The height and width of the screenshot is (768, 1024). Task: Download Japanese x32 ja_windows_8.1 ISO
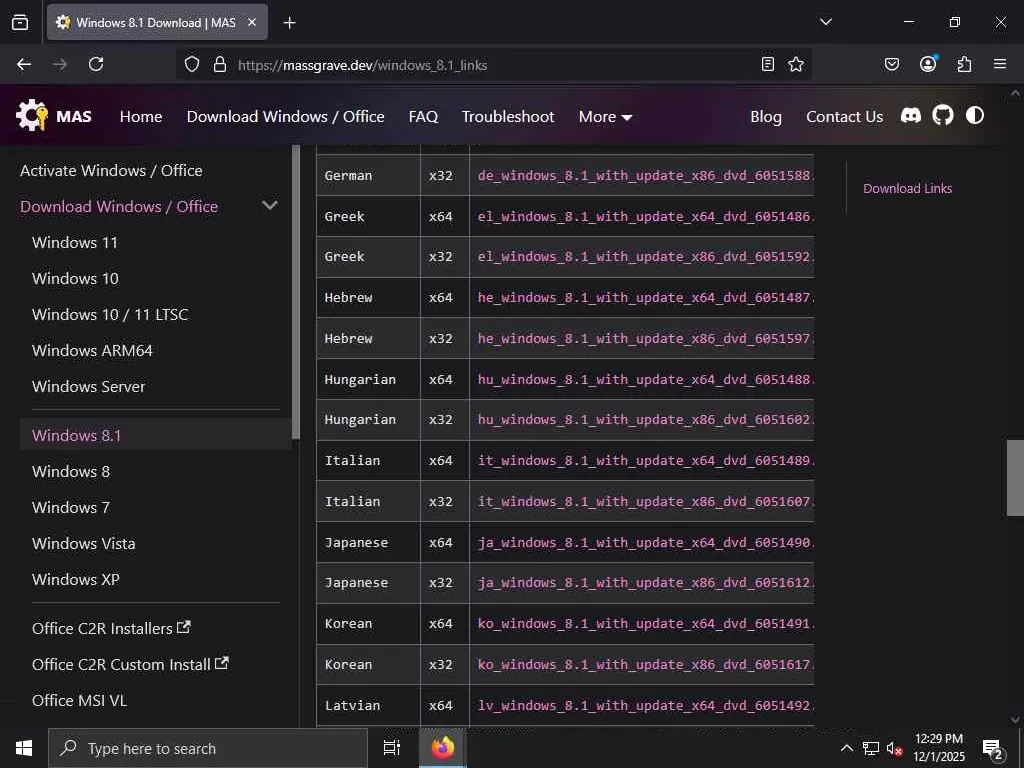click(645, 583)
